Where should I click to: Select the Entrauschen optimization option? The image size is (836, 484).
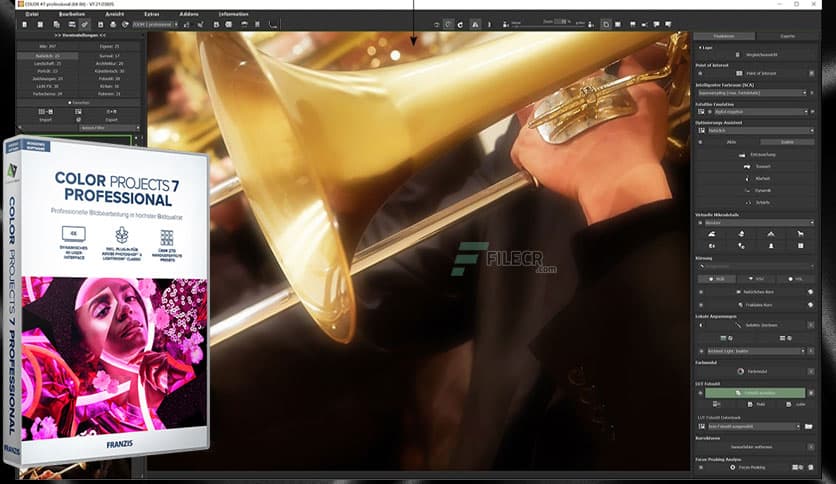point(757,155)
